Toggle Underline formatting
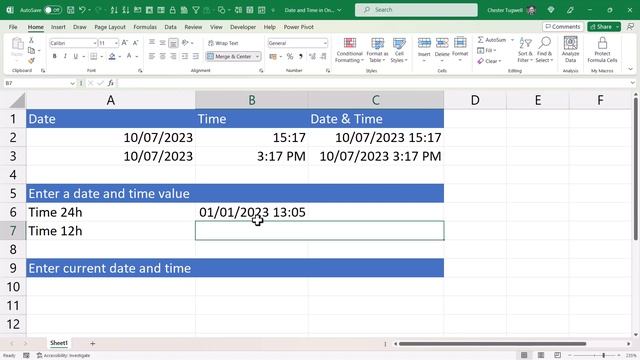The image size is (640, 360). pos(76,56)
